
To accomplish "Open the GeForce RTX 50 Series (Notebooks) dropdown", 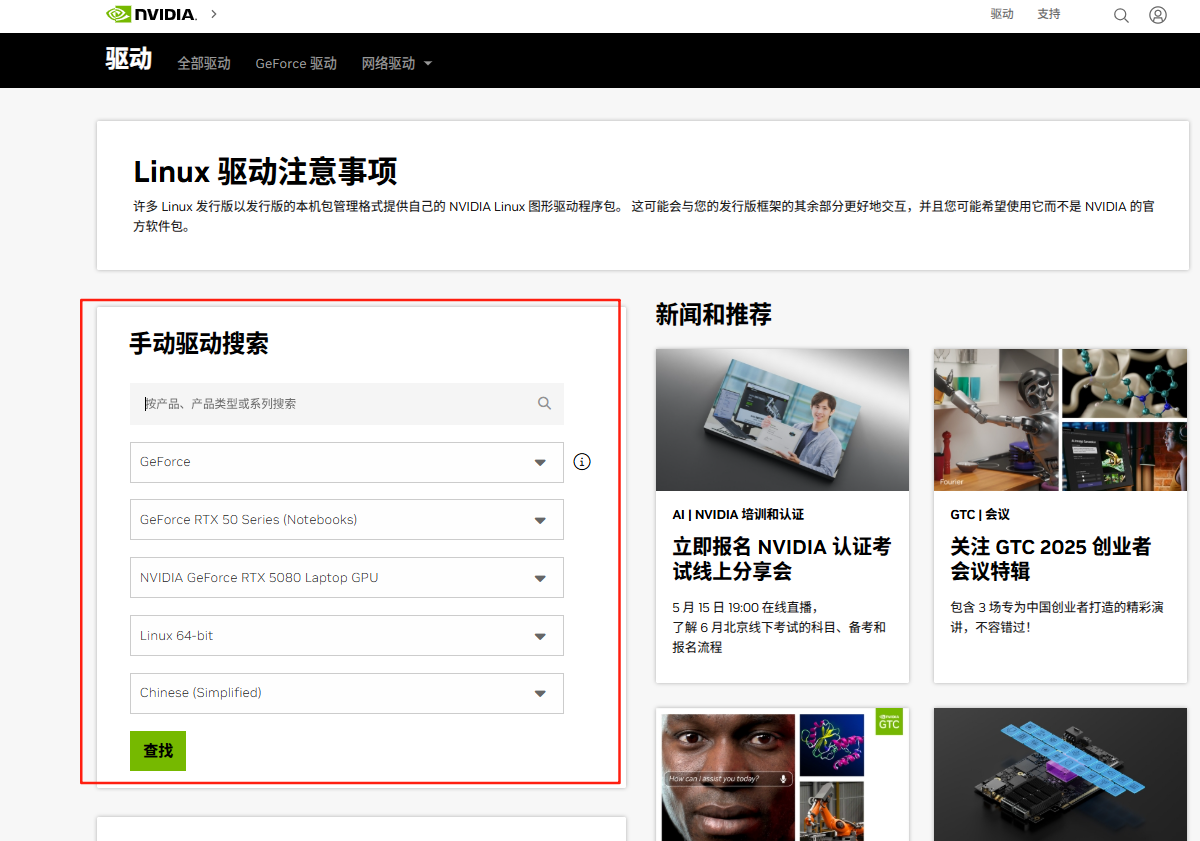I will 347,520.
